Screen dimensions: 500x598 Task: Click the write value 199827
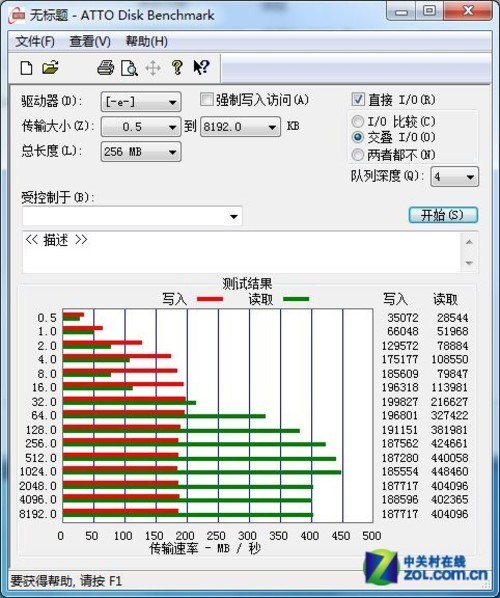pyautogui.click(x=400, y=402)
